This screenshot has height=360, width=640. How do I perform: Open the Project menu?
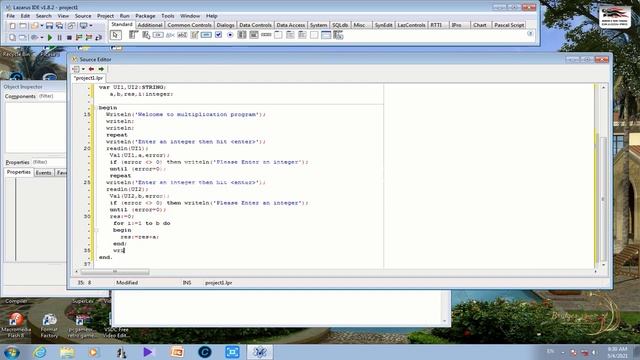[x=105, y=16]
